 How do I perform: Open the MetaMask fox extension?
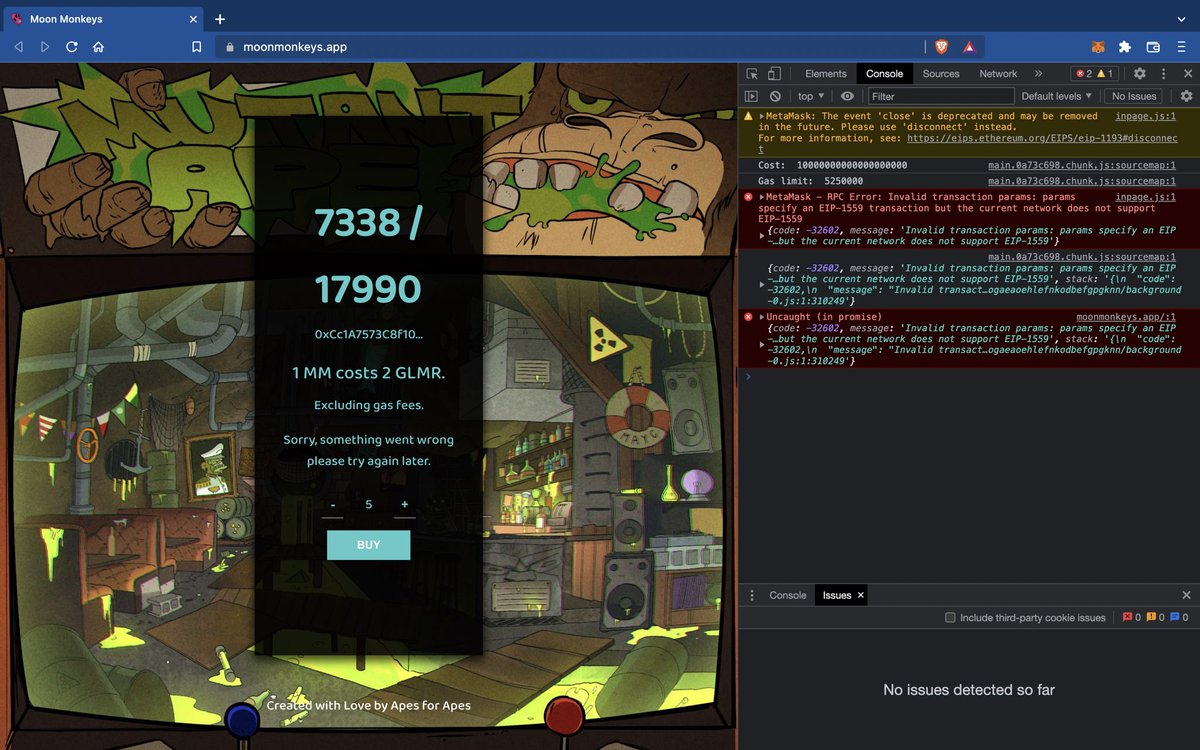1098,47
